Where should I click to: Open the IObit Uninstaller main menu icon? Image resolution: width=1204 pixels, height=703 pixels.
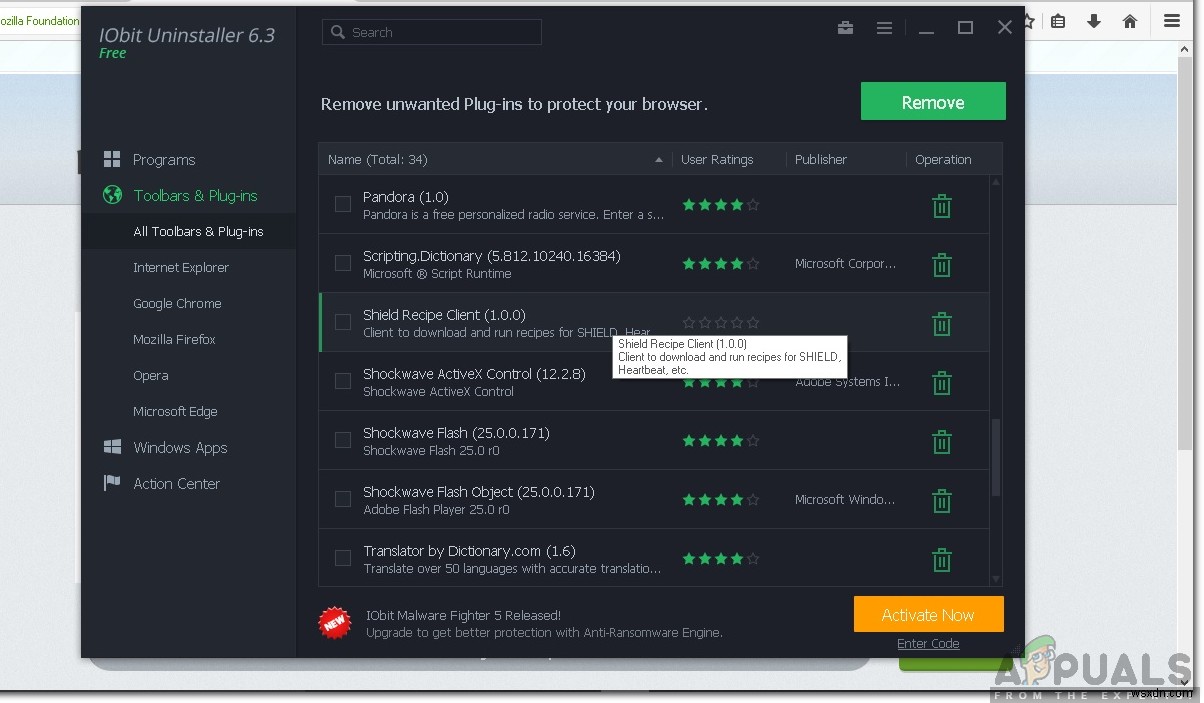(x=884, y=28)
